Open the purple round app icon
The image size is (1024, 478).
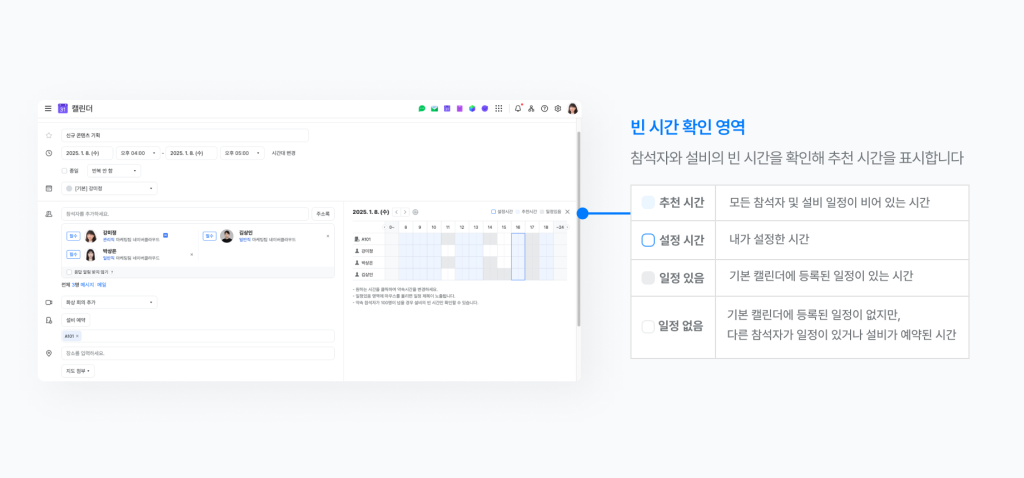(x=485, y=108)
